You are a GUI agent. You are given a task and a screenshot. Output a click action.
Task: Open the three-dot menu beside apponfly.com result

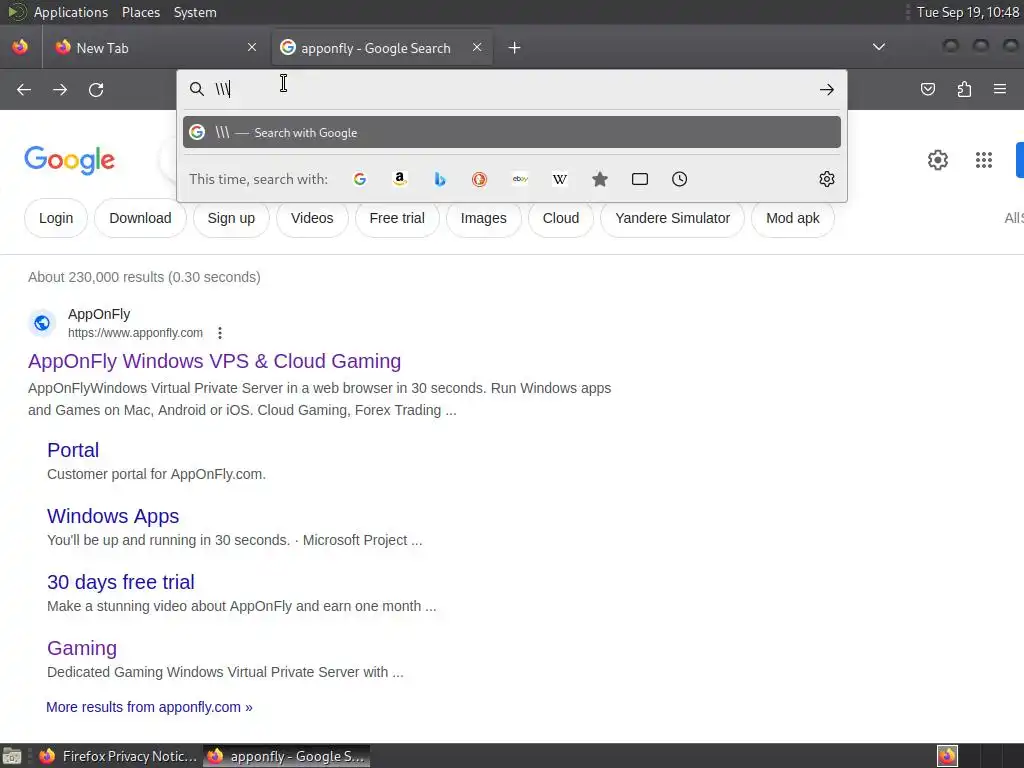220,333
